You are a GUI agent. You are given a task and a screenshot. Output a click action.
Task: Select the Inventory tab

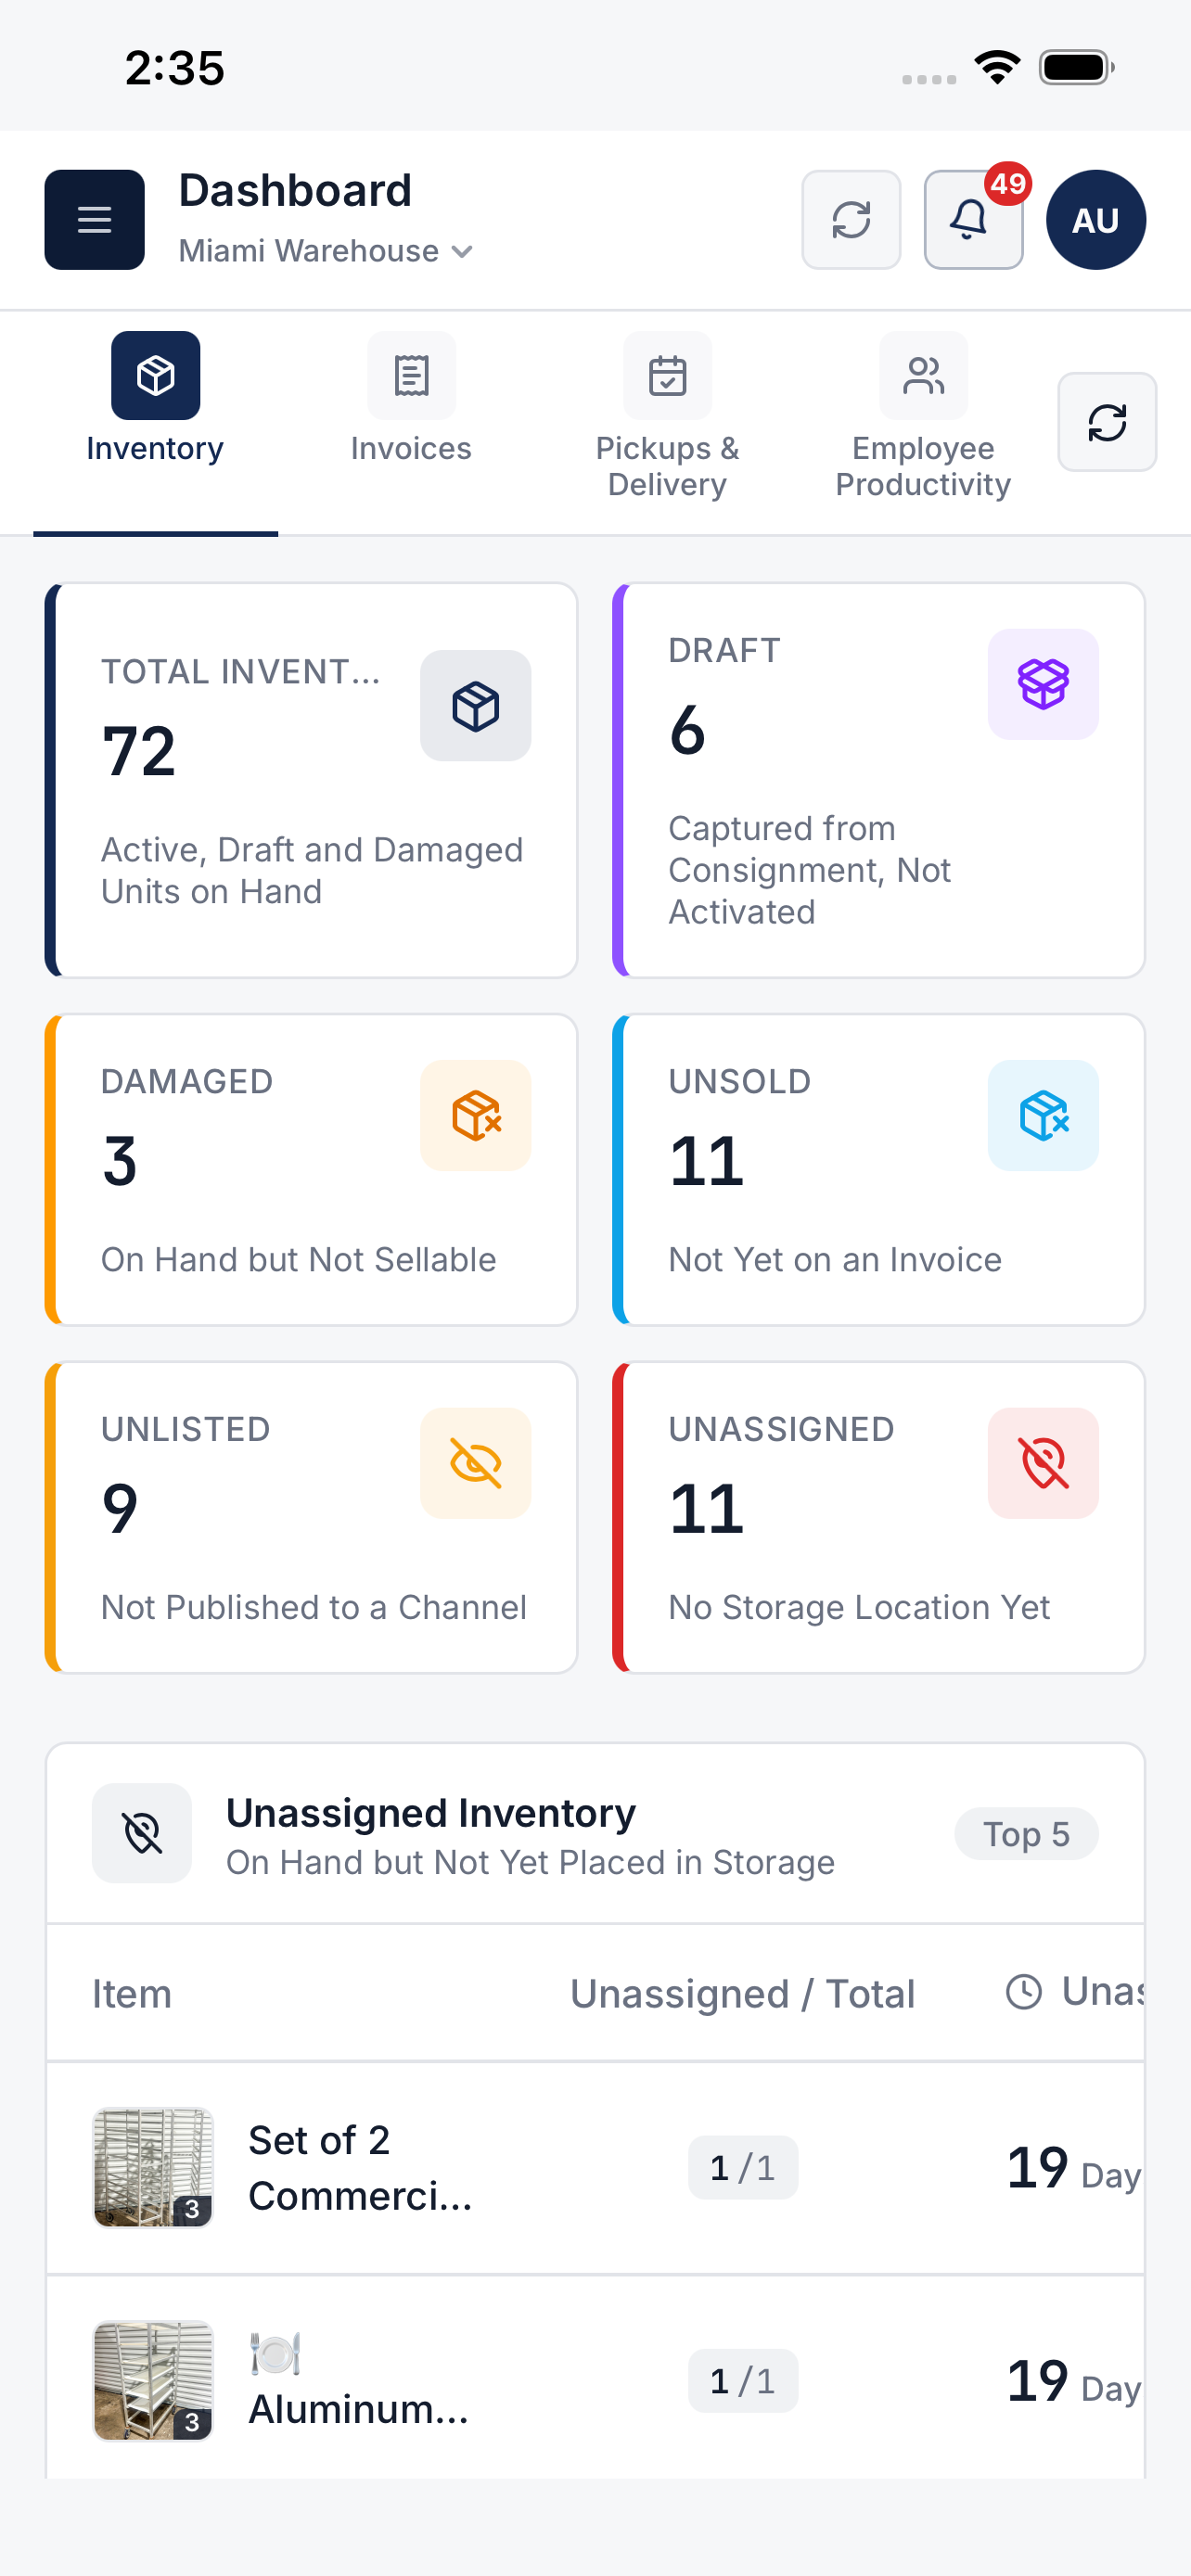(x=155, y=400)
